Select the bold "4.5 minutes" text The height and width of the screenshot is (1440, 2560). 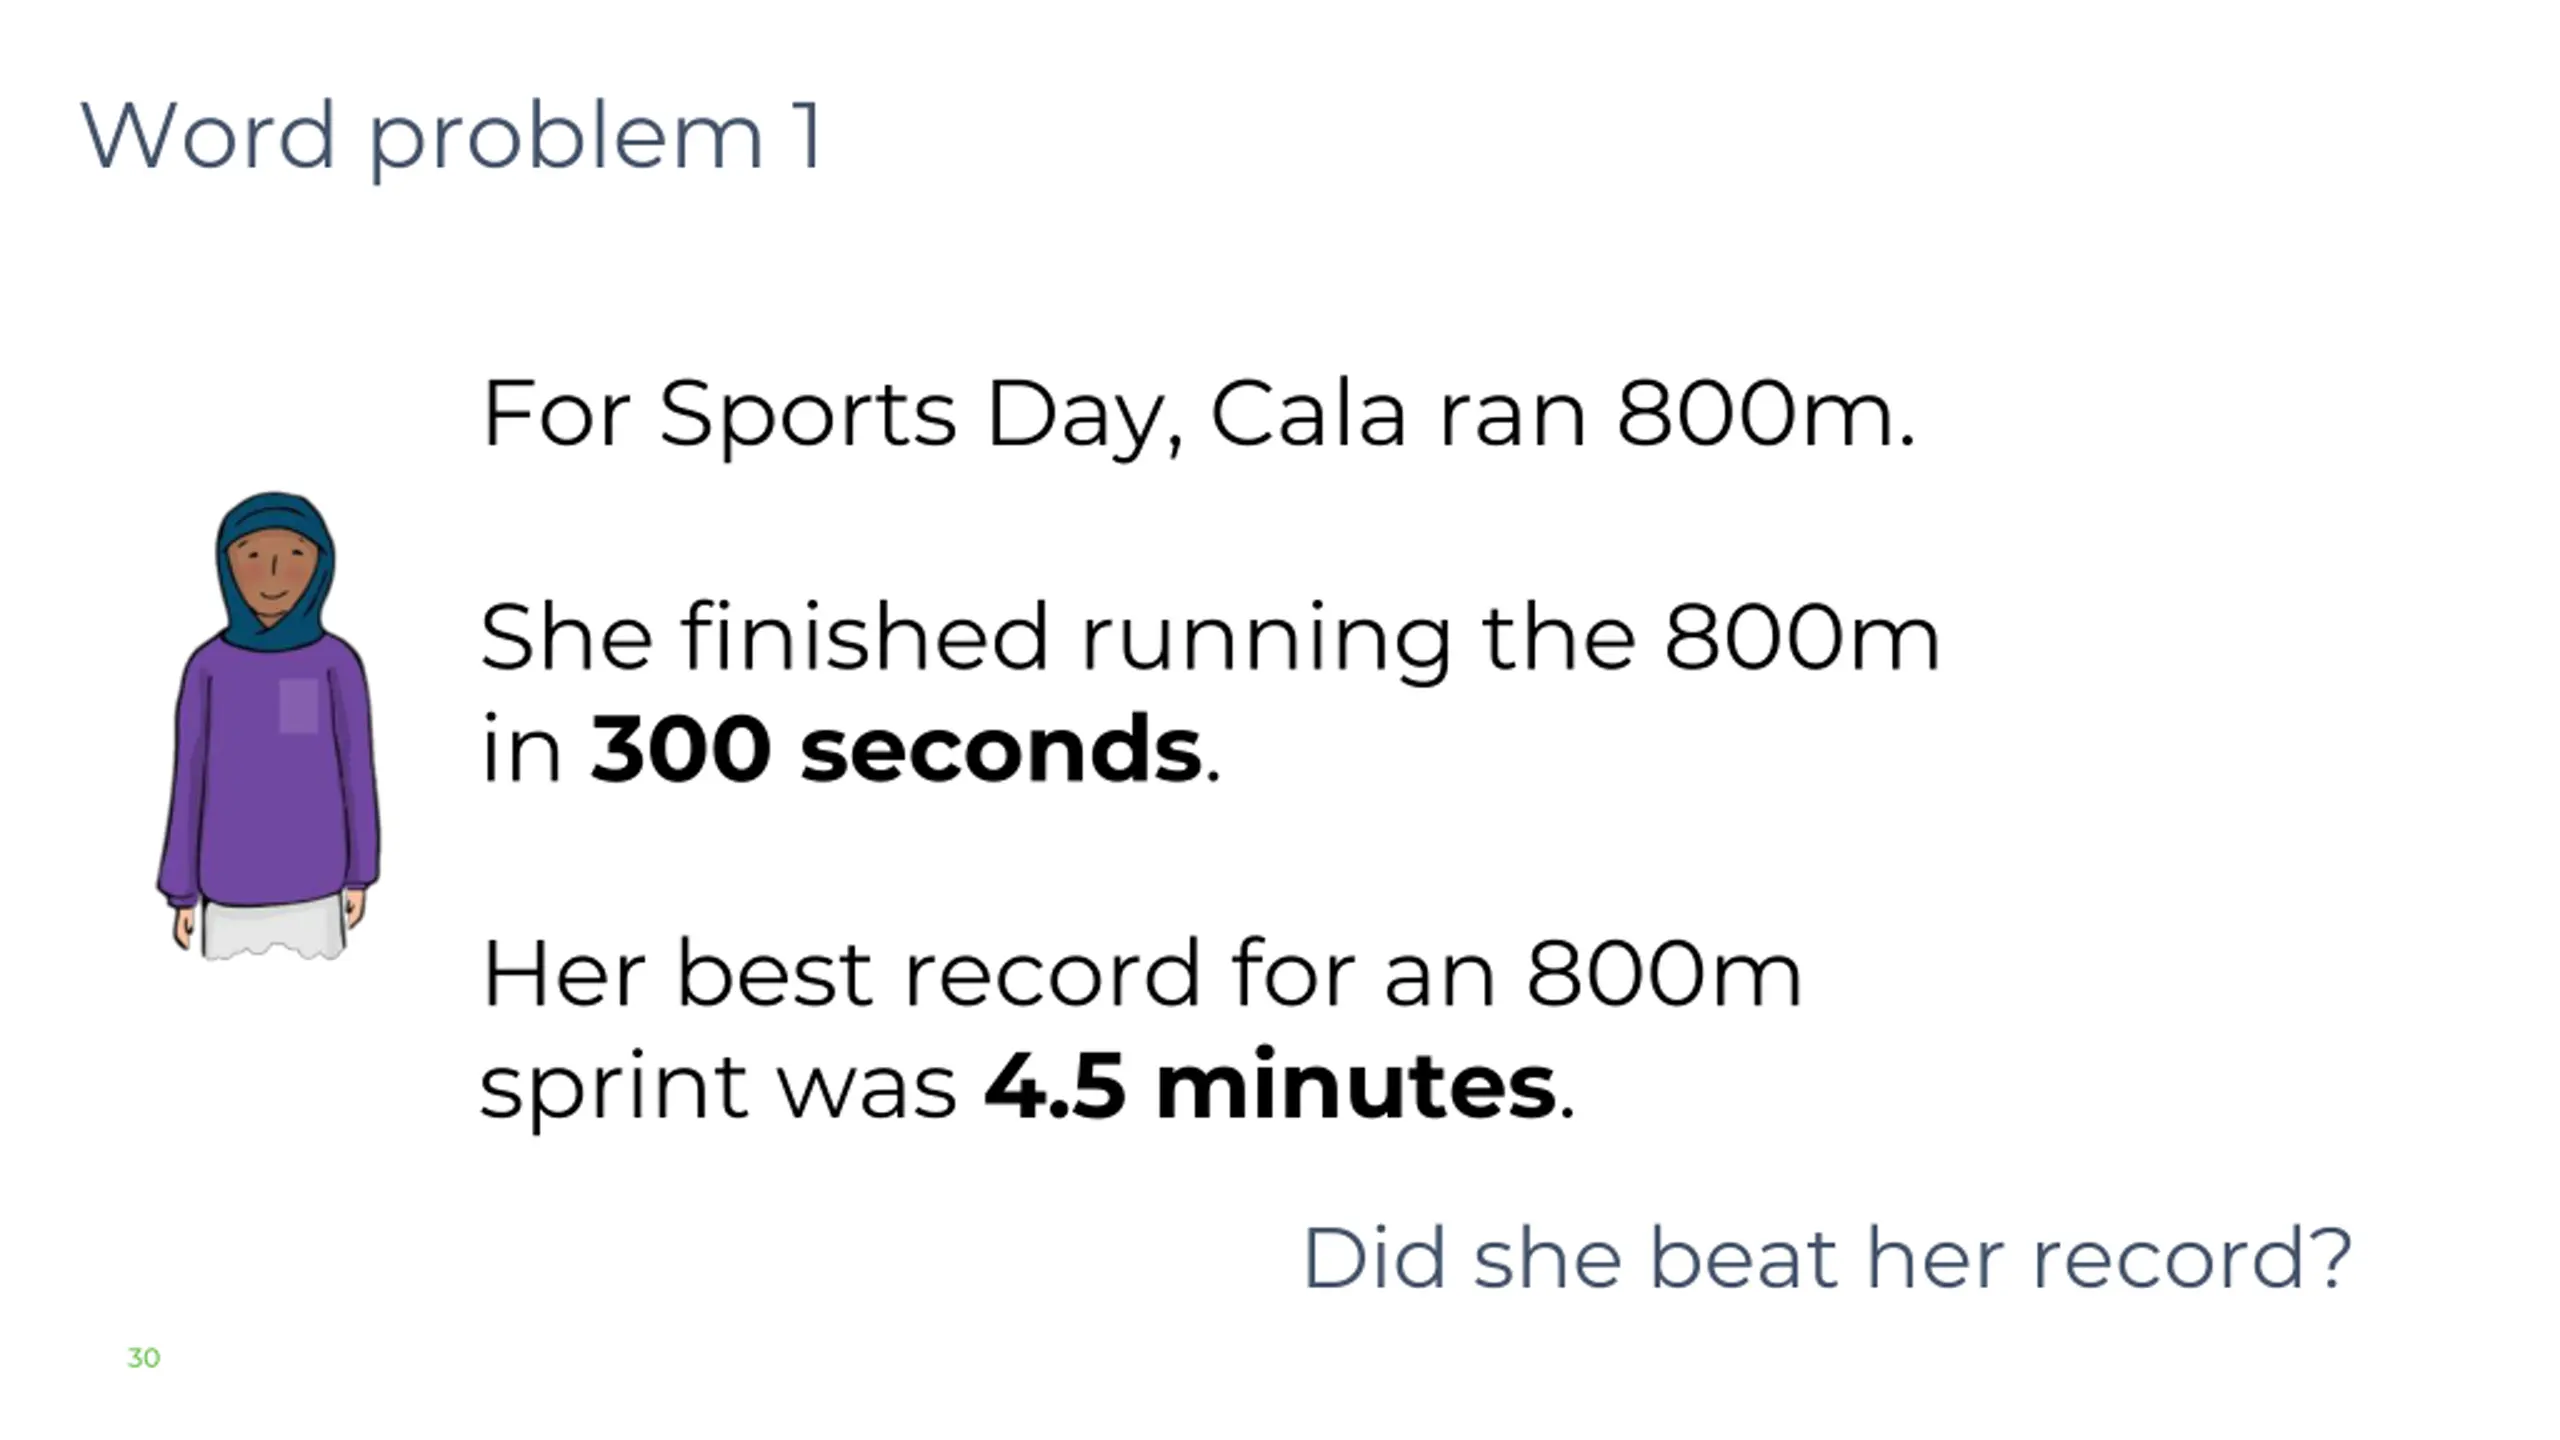[1270, 1087]
